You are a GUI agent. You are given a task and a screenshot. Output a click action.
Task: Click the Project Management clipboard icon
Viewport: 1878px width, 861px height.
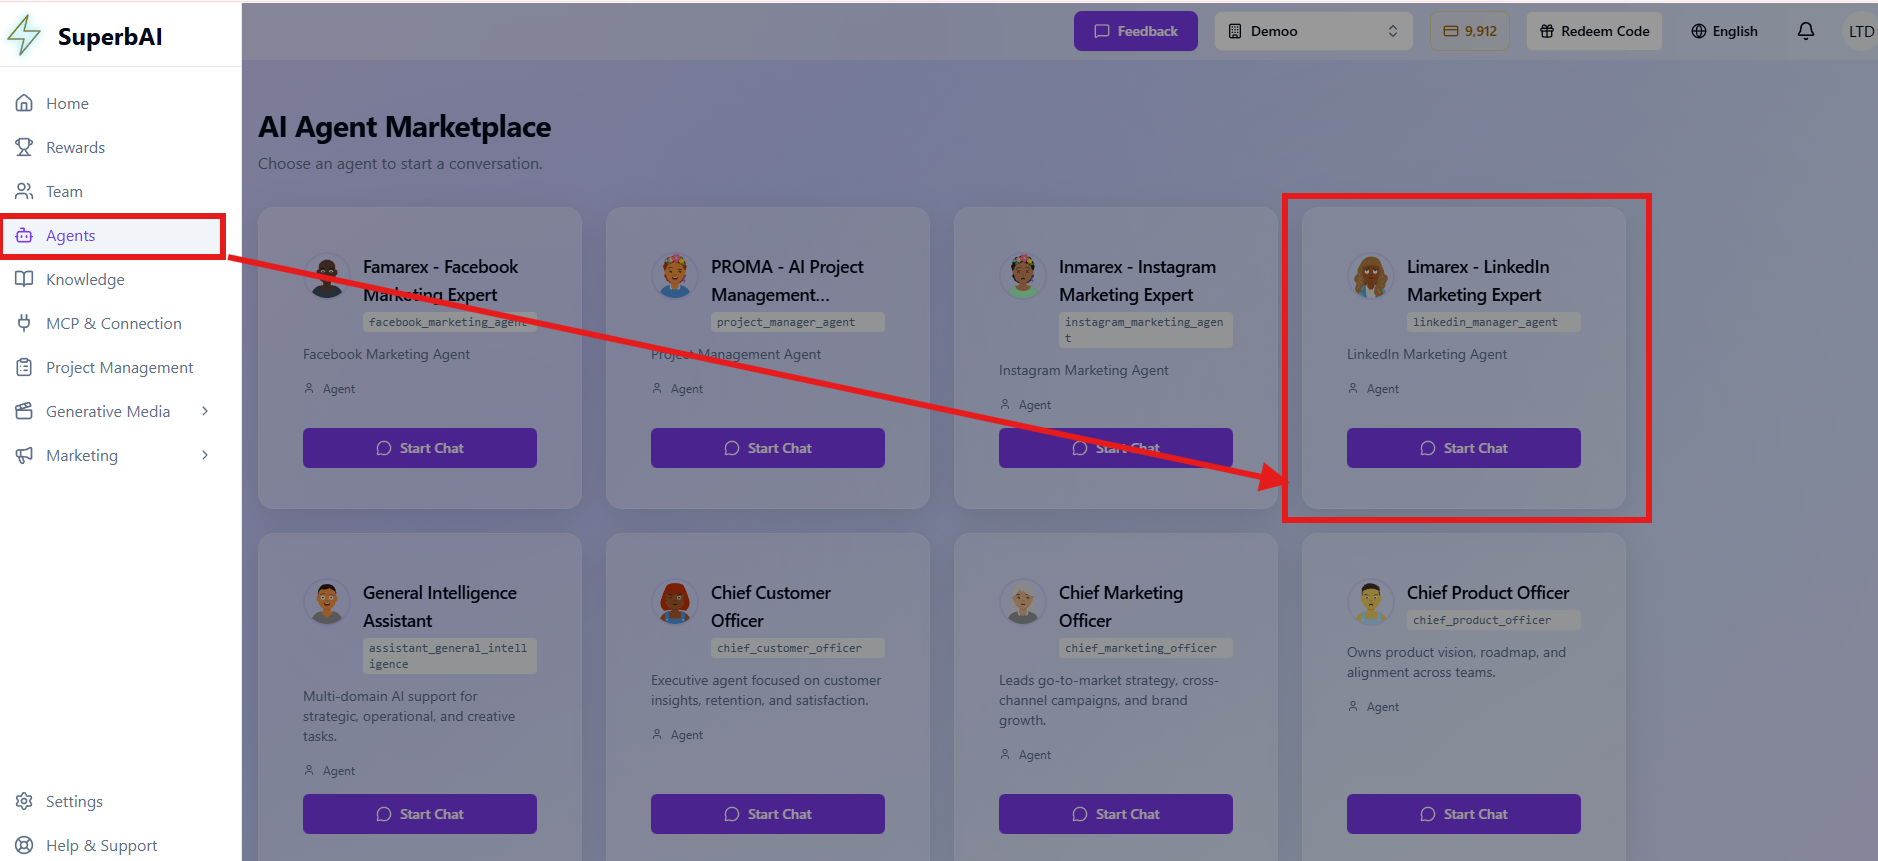(24, 367)
